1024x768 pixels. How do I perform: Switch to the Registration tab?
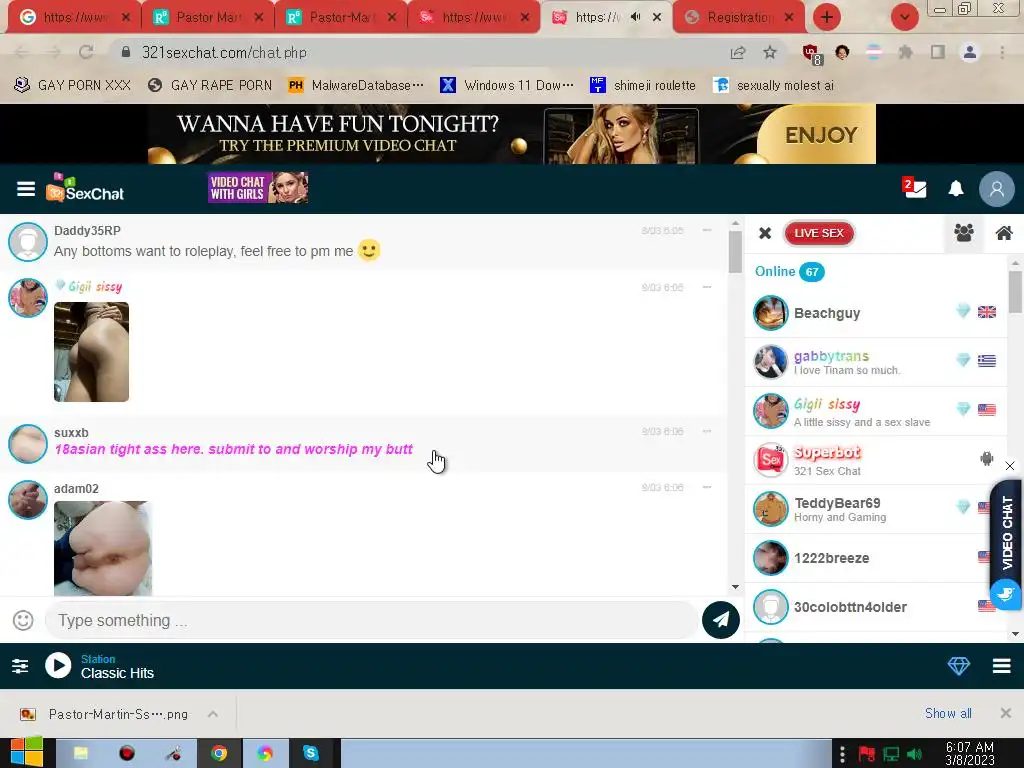[x=739, y=18]
